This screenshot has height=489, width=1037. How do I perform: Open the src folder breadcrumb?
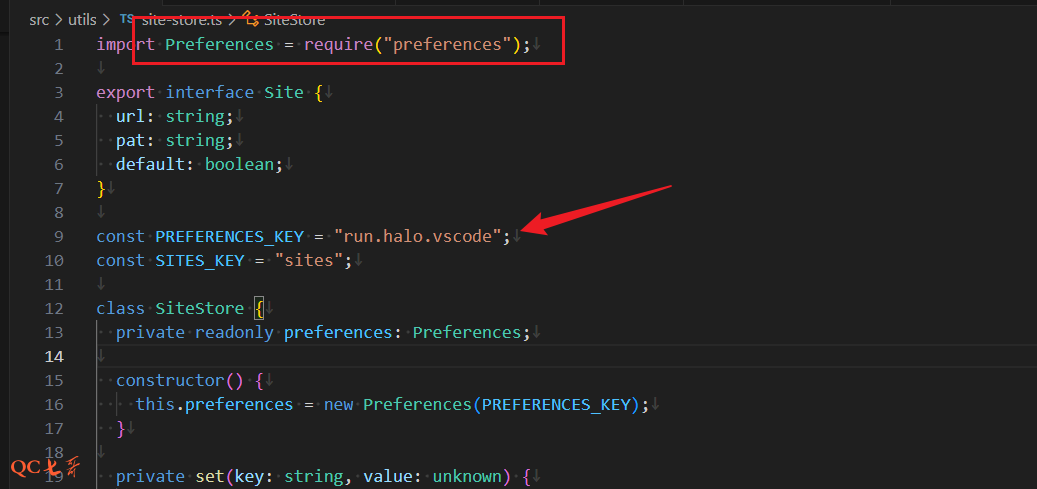tap(39, 19)
